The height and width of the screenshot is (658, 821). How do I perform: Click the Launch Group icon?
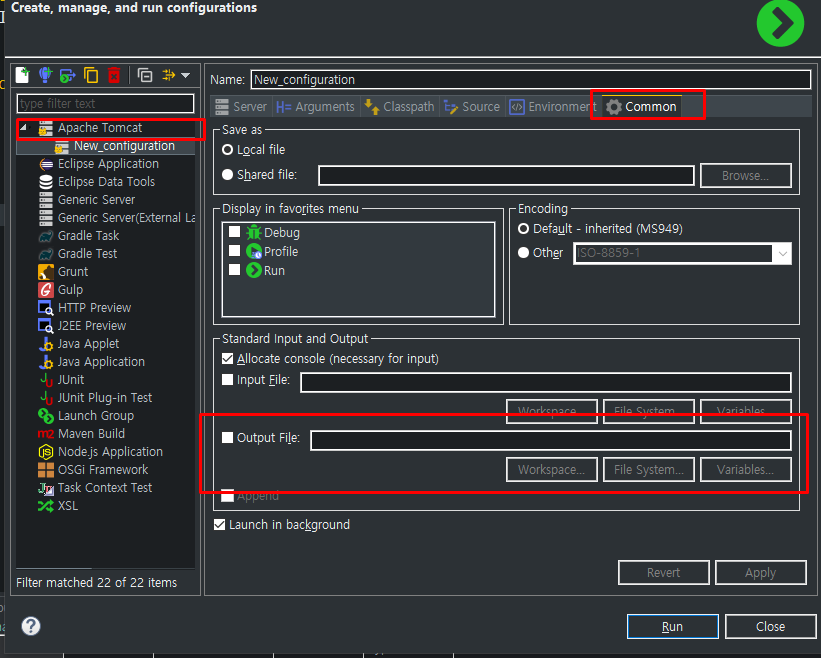[x=46, y=416]
